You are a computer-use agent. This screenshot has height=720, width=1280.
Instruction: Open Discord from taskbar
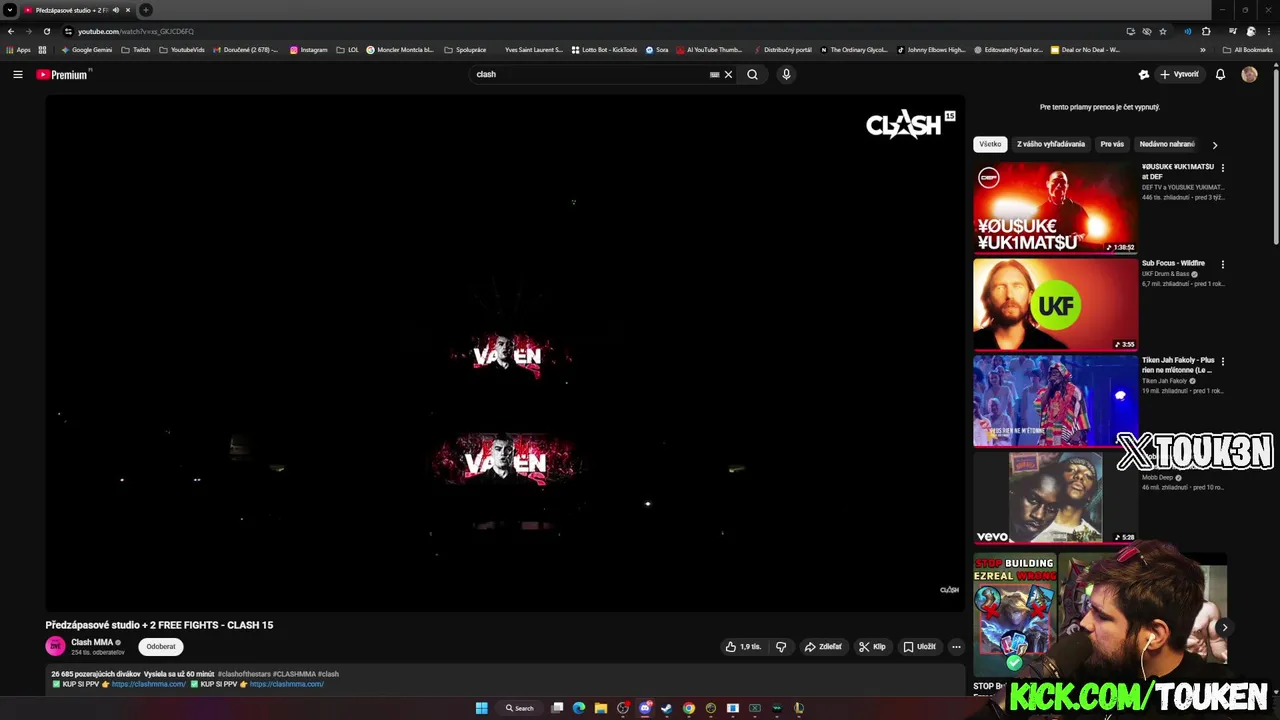point(645,708)
